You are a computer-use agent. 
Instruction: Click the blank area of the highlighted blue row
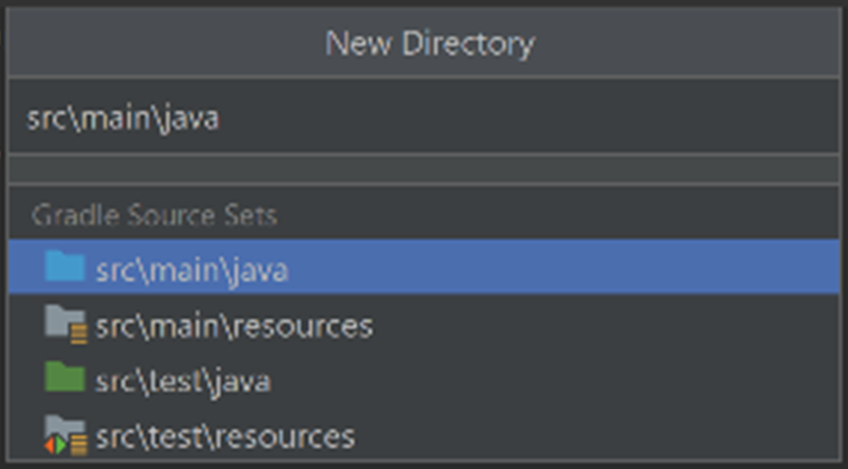click(562, 267)
